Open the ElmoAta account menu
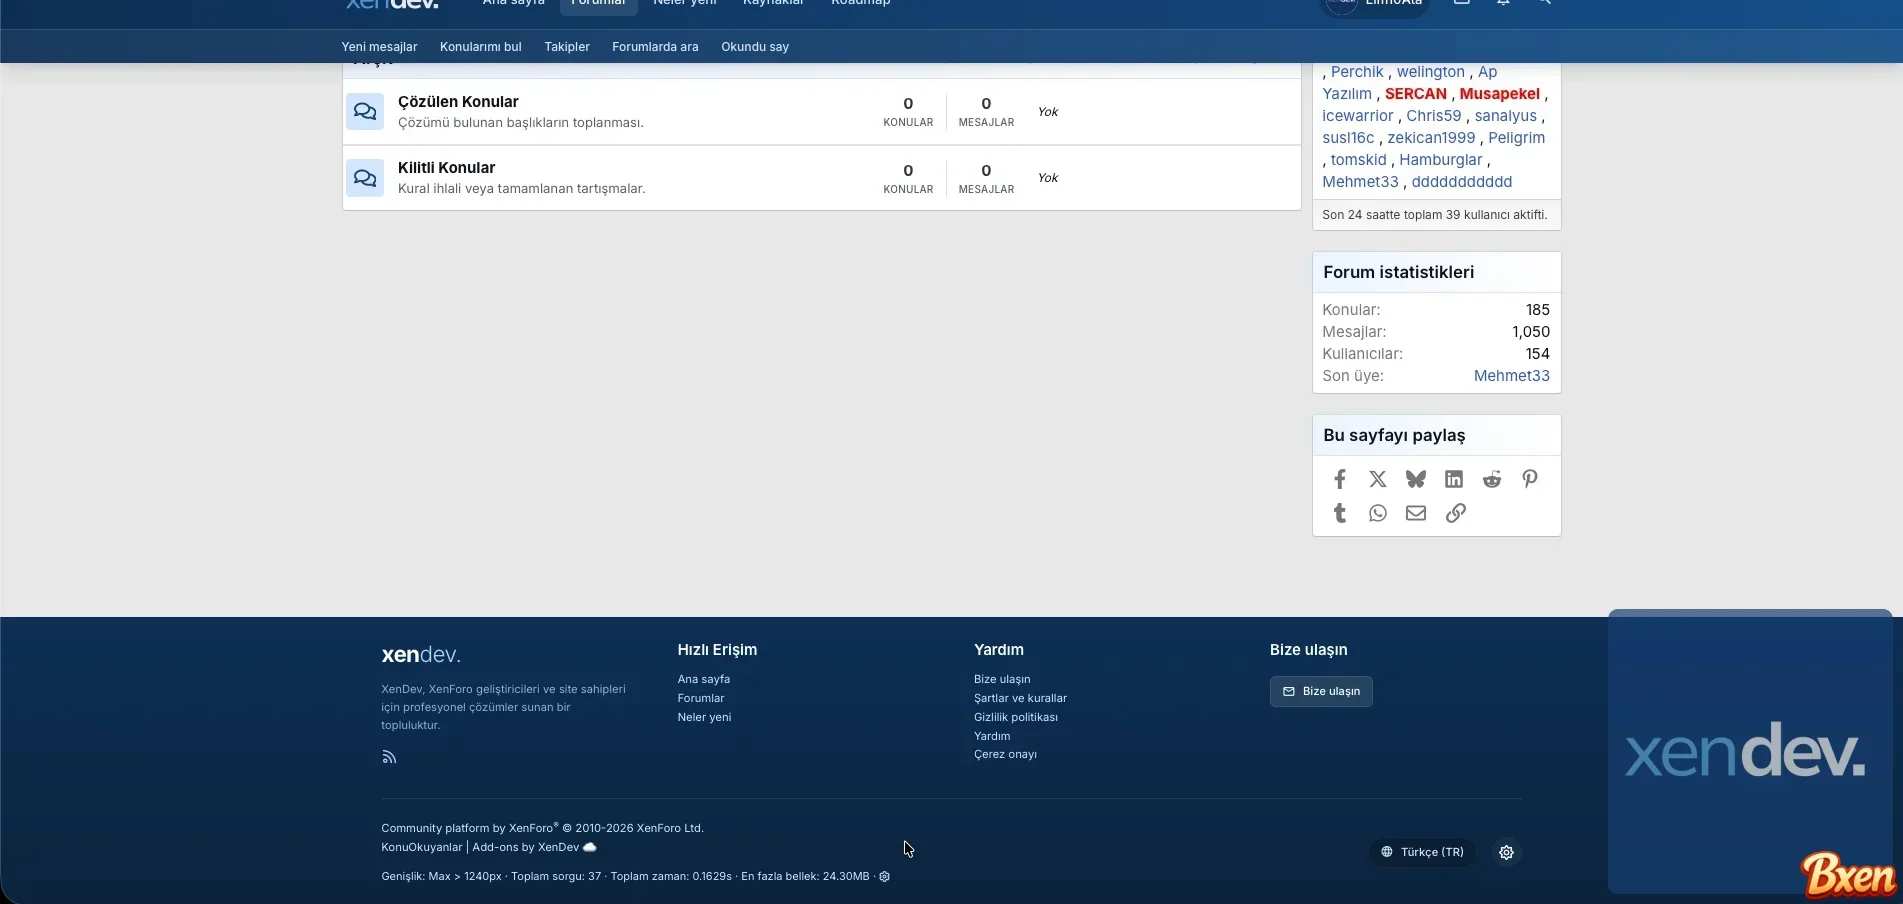This screenshot has width=1903, height=904. tap(1374, 3)
